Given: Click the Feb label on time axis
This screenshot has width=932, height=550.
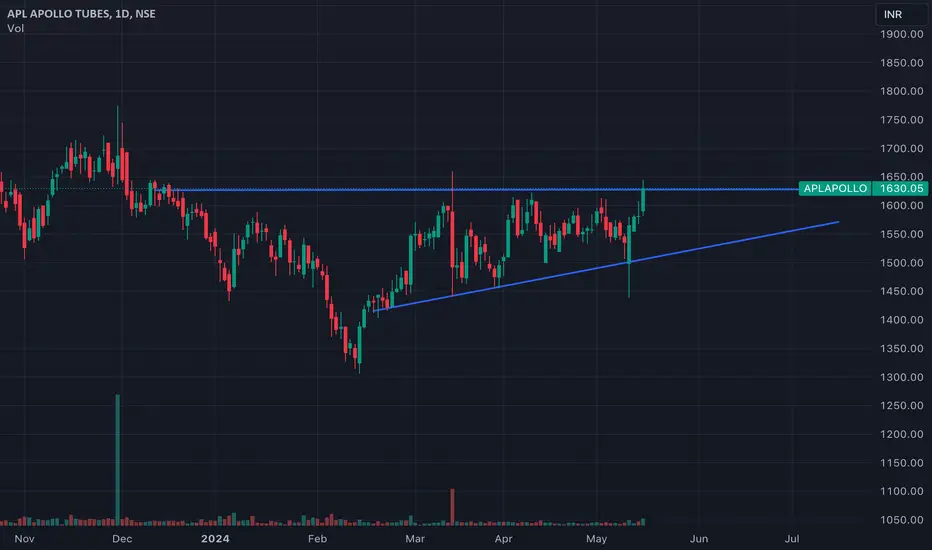Looking at the screenshot, I should [x=317, y=539].
